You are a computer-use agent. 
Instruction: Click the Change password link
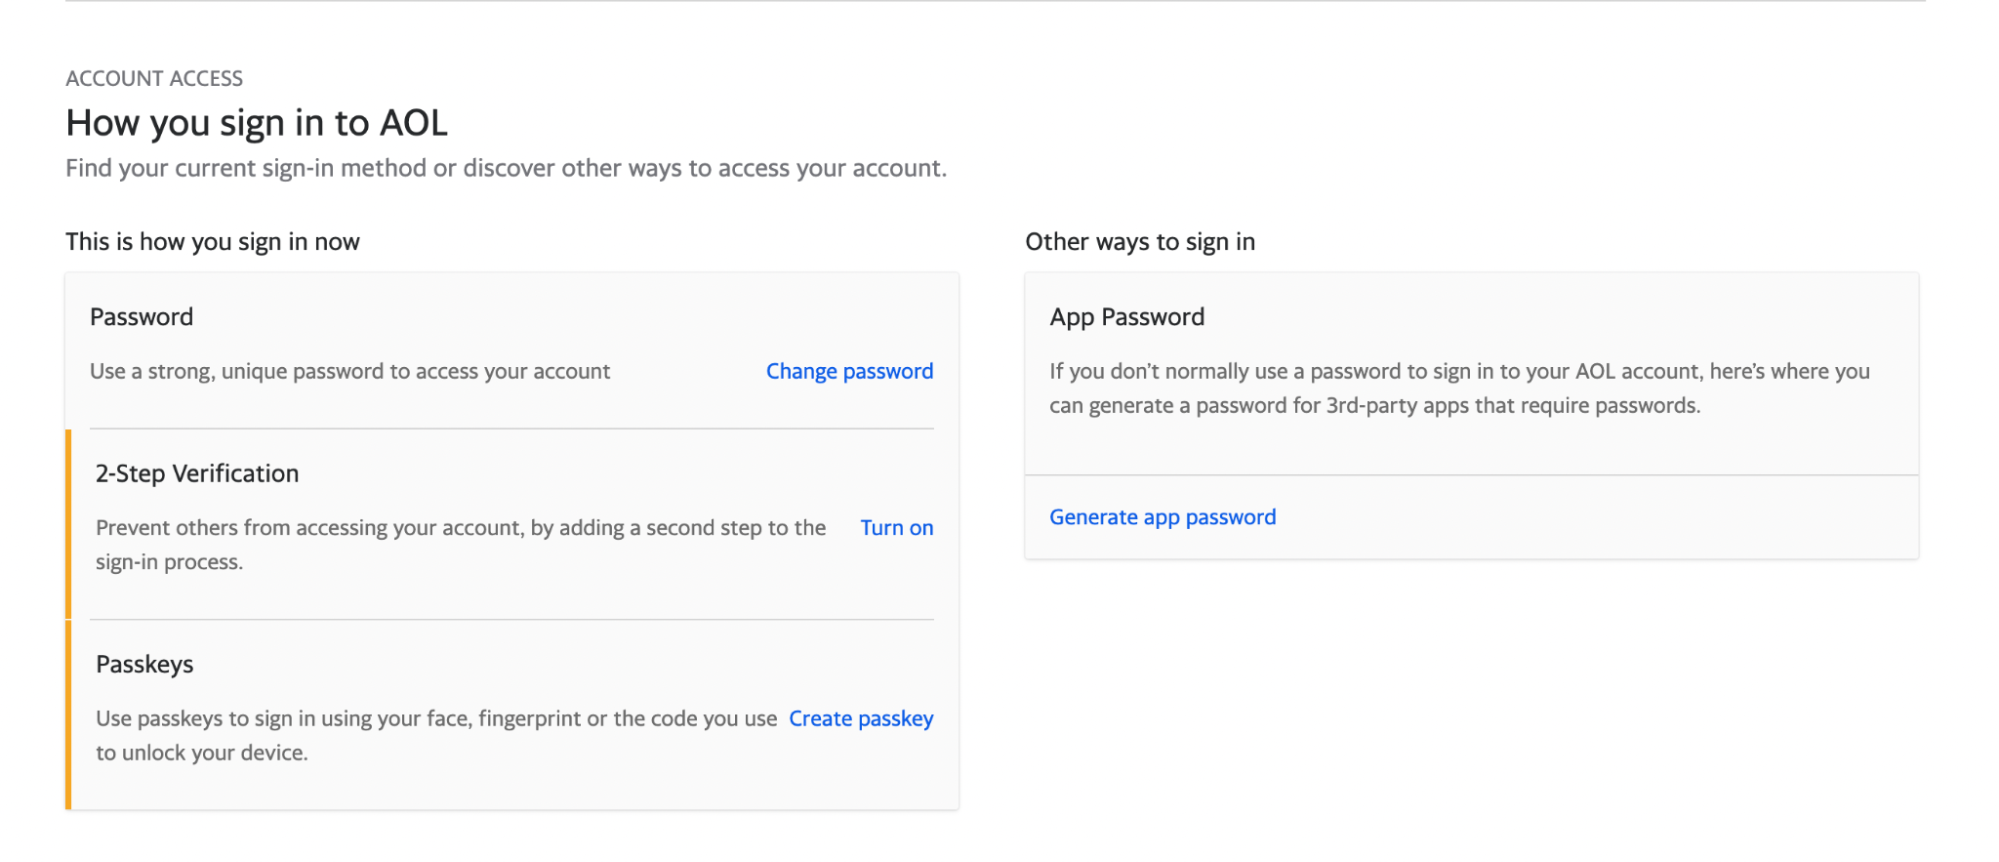pos(848,371)
